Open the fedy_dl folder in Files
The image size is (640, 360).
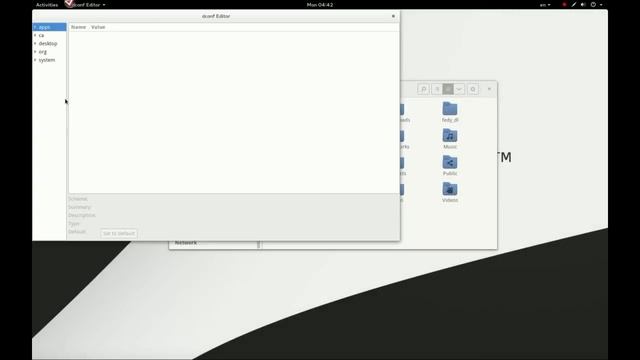click(x=450, y=112)
